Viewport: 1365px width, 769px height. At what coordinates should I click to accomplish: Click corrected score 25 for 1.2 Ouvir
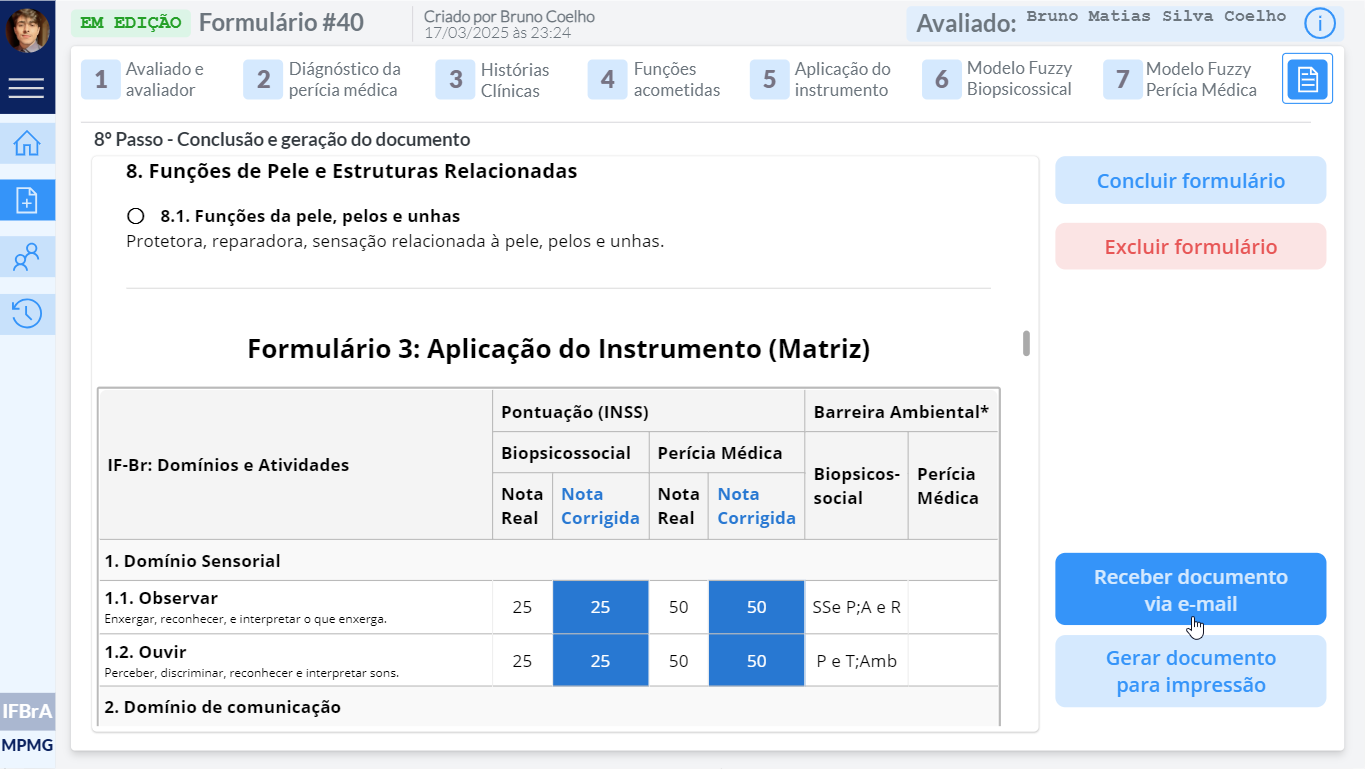(x=600, y=661)
